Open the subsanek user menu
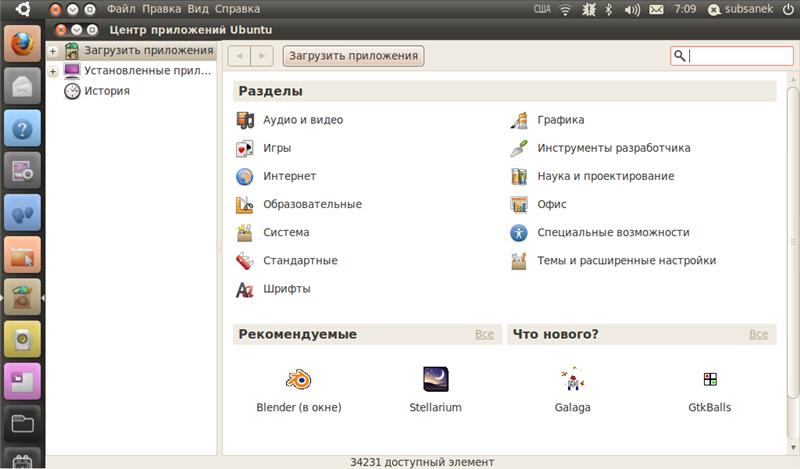The height and width of the screenshot is (469, 800). point(741,9)
